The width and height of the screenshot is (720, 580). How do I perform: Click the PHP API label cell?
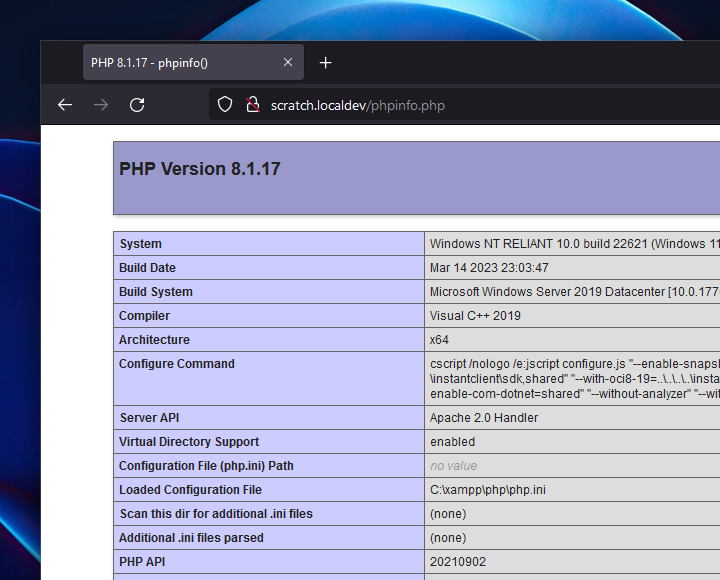pos(269,562)
